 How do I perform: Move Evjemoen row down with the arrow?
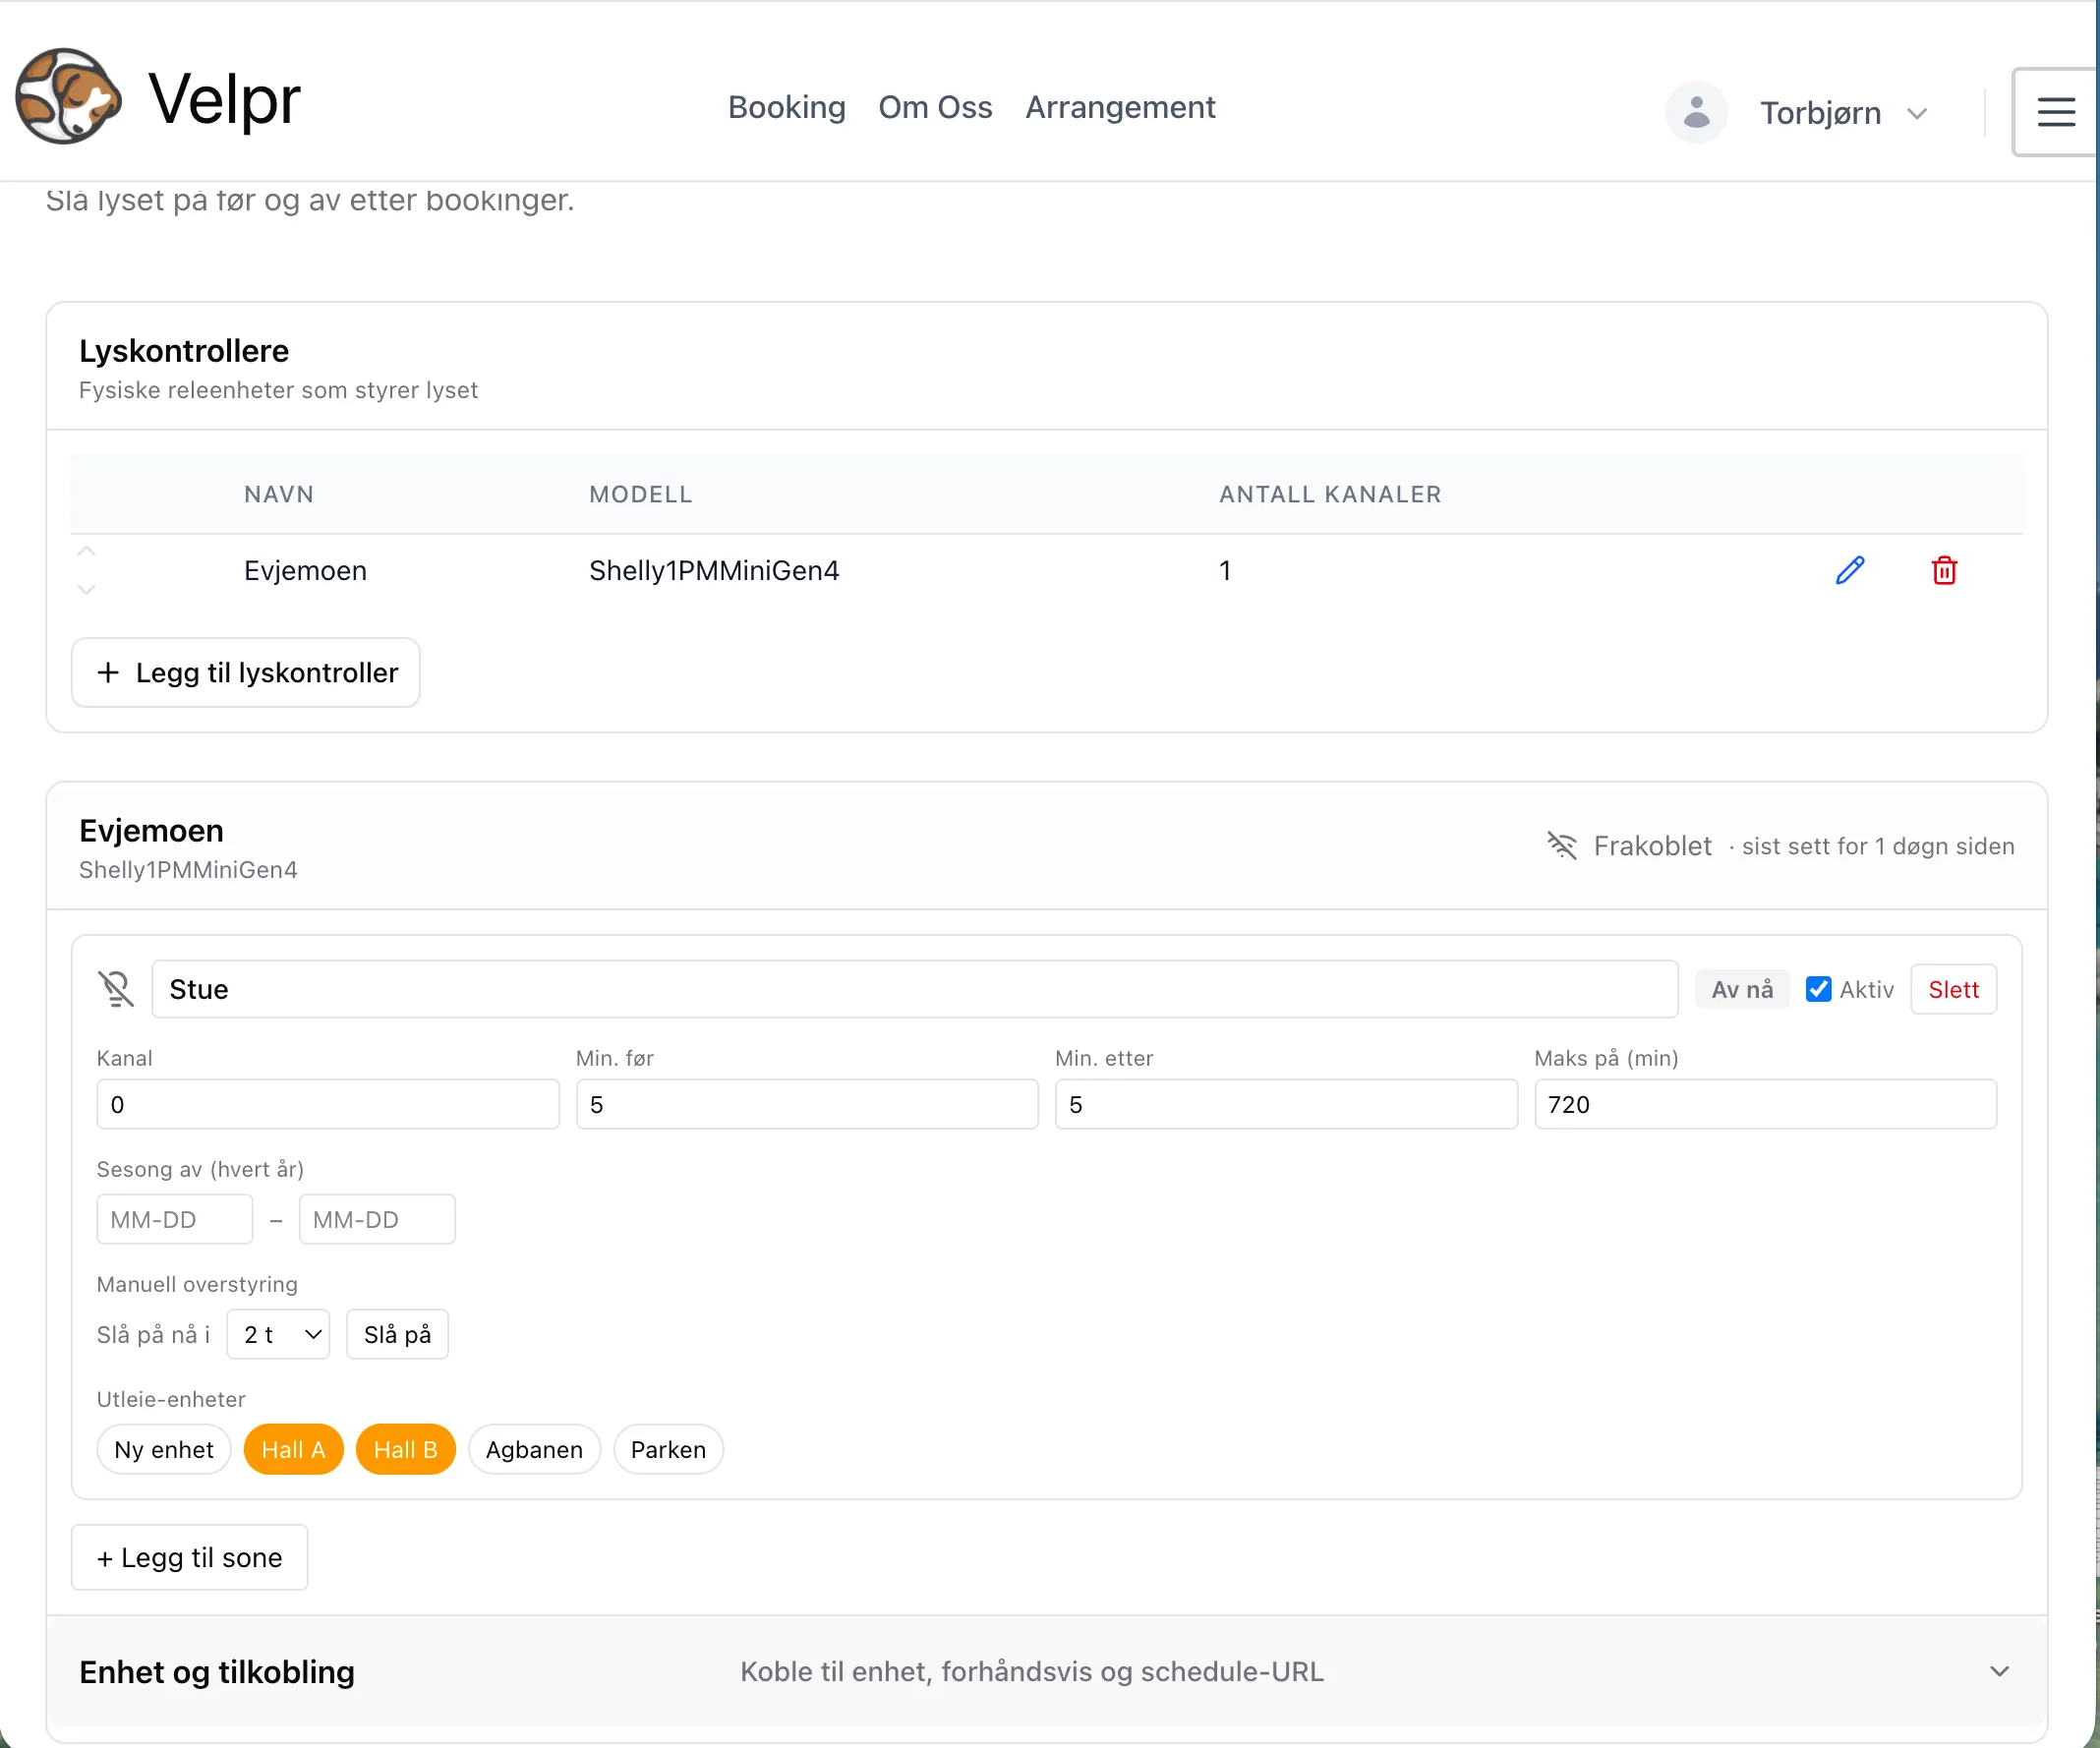87,589
